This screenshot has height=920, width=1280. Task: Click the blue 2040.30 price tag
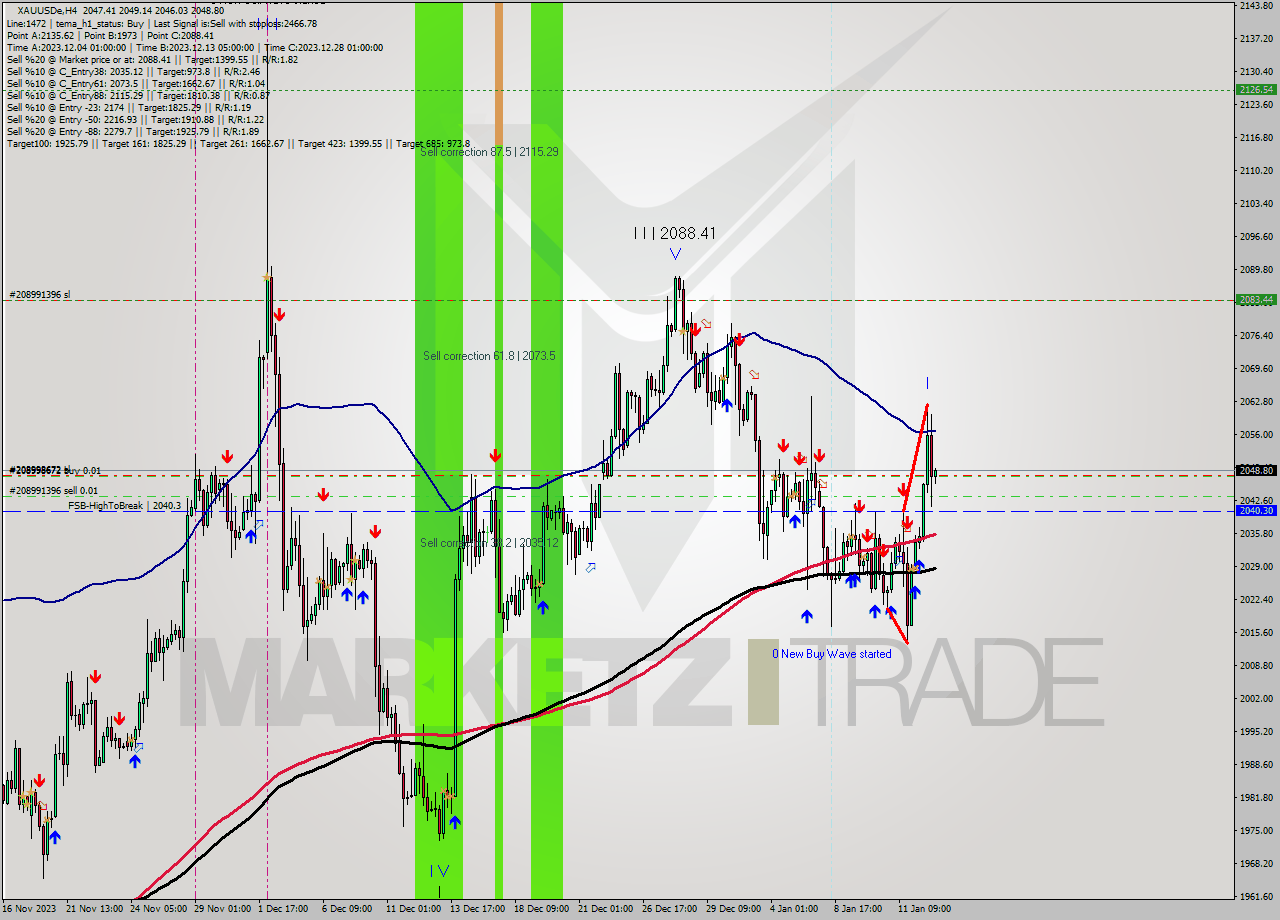pos(1256,510)
